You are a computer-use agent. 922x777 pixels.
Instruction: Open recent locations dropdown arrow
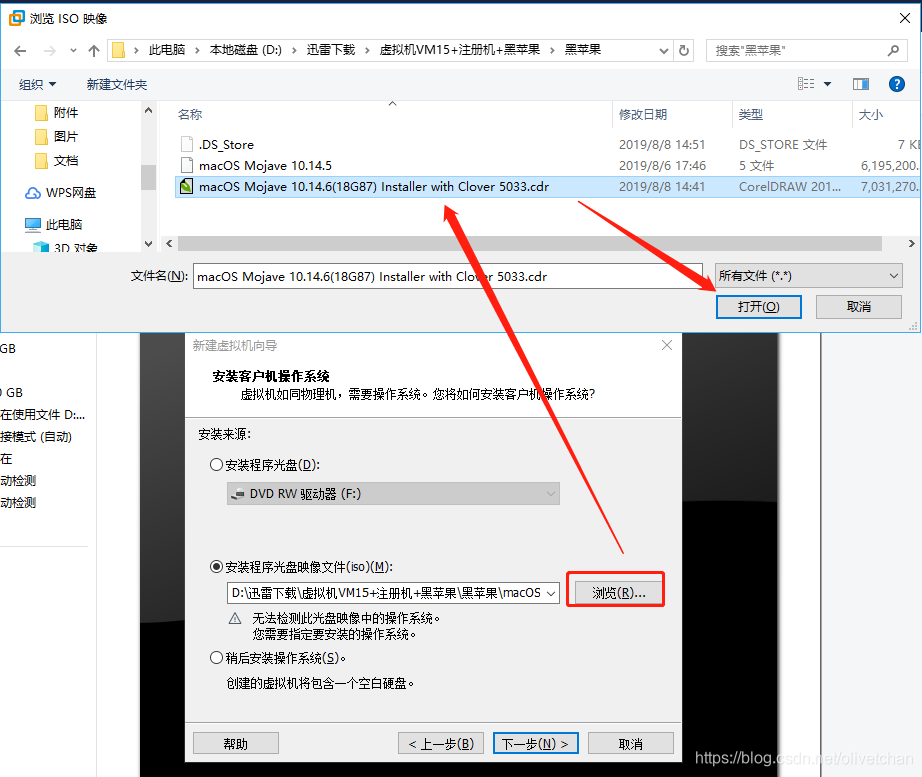(73, 51)
